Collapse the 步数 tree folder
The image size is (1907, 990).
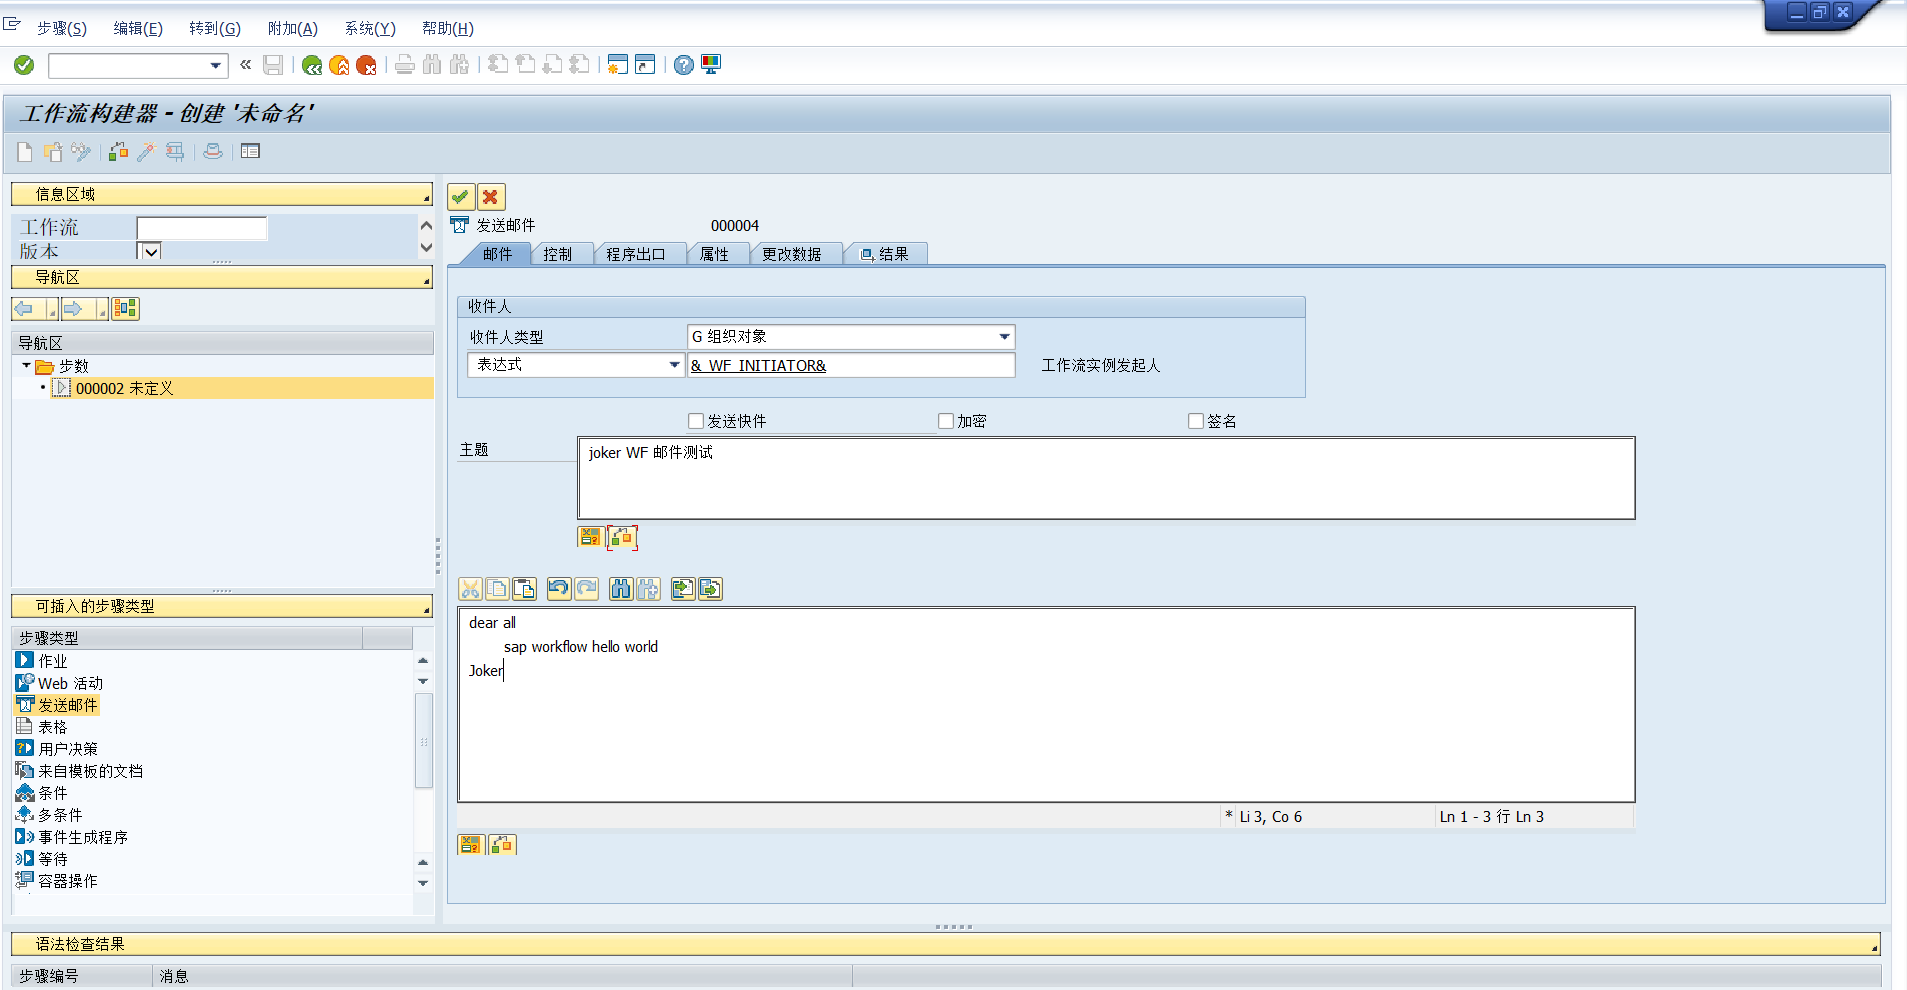tap(26, 366)
